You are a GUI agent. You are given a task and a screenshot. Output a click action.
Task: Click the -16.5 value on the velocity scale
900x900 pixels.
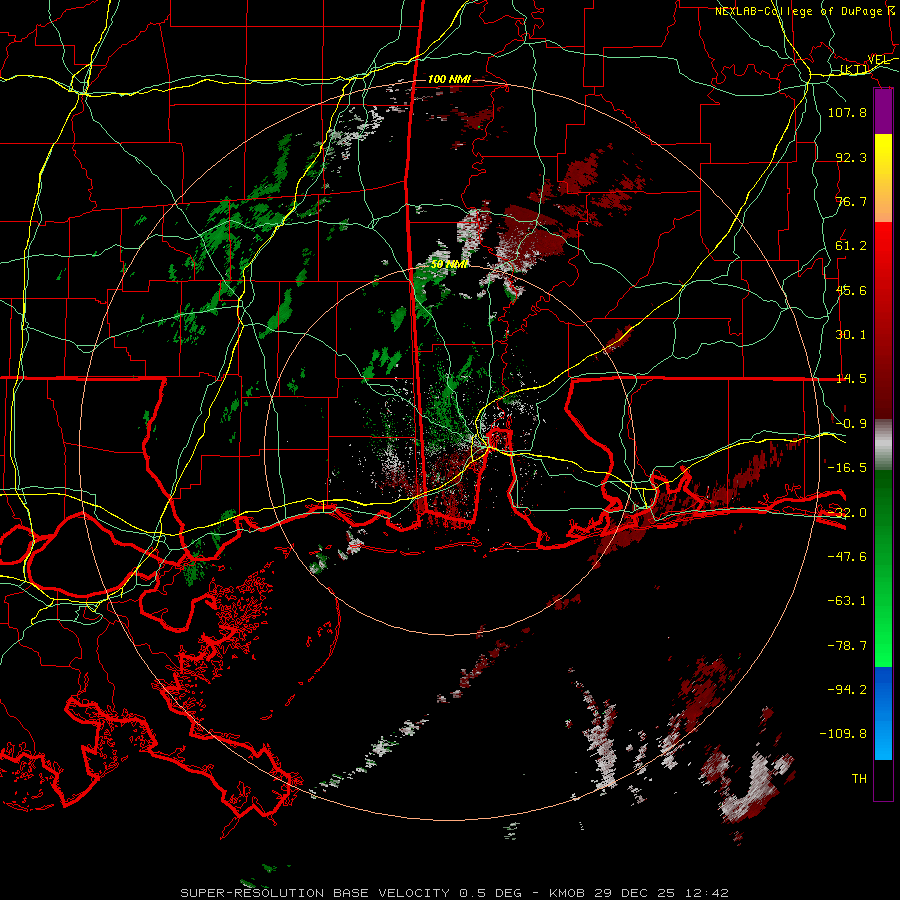coord(847,468)
